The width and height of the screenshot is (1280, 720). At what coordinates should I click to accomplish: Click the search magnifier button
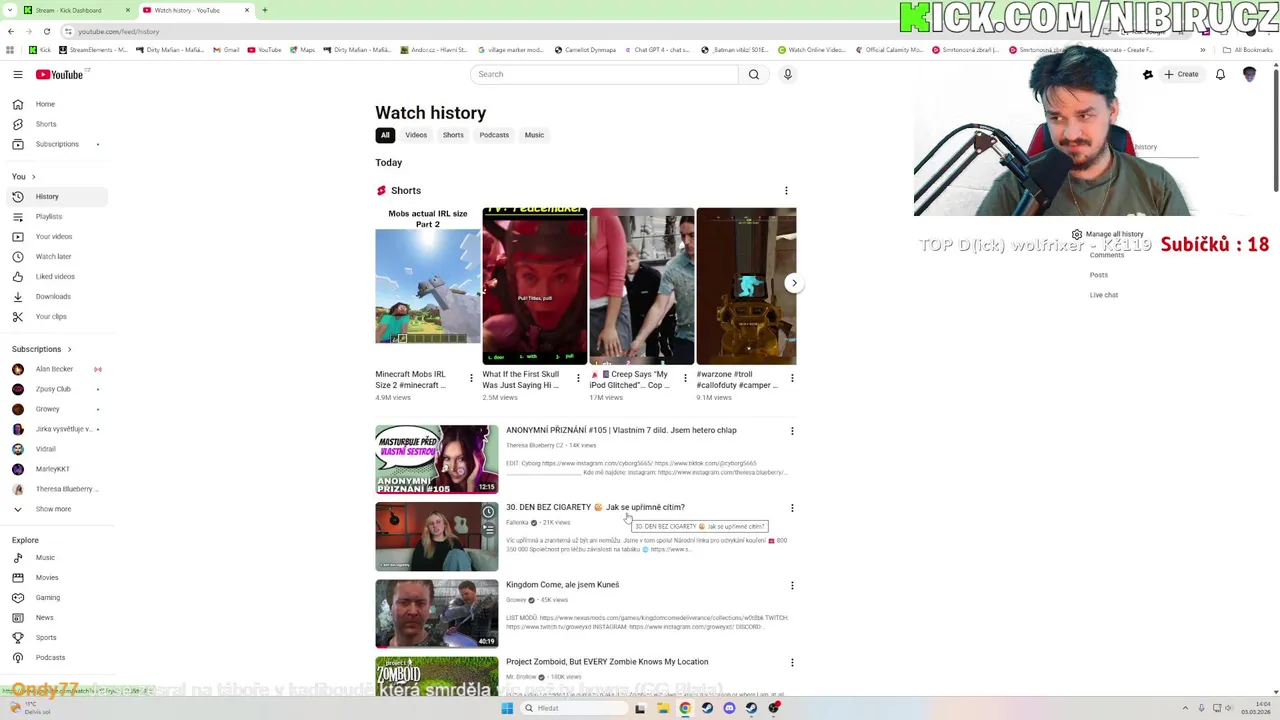click(754, 74)
